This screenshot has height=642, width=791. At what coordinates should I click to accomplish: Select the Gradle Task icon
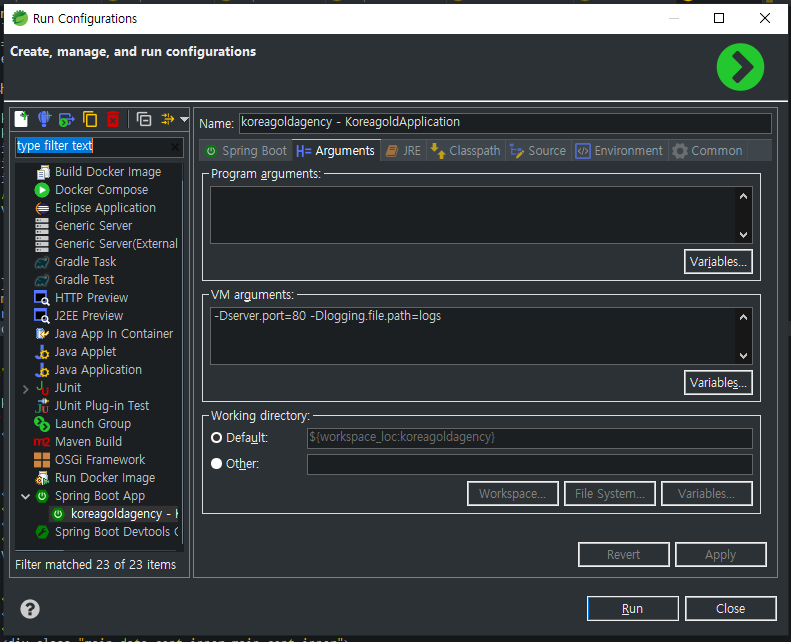pos(42,262)
